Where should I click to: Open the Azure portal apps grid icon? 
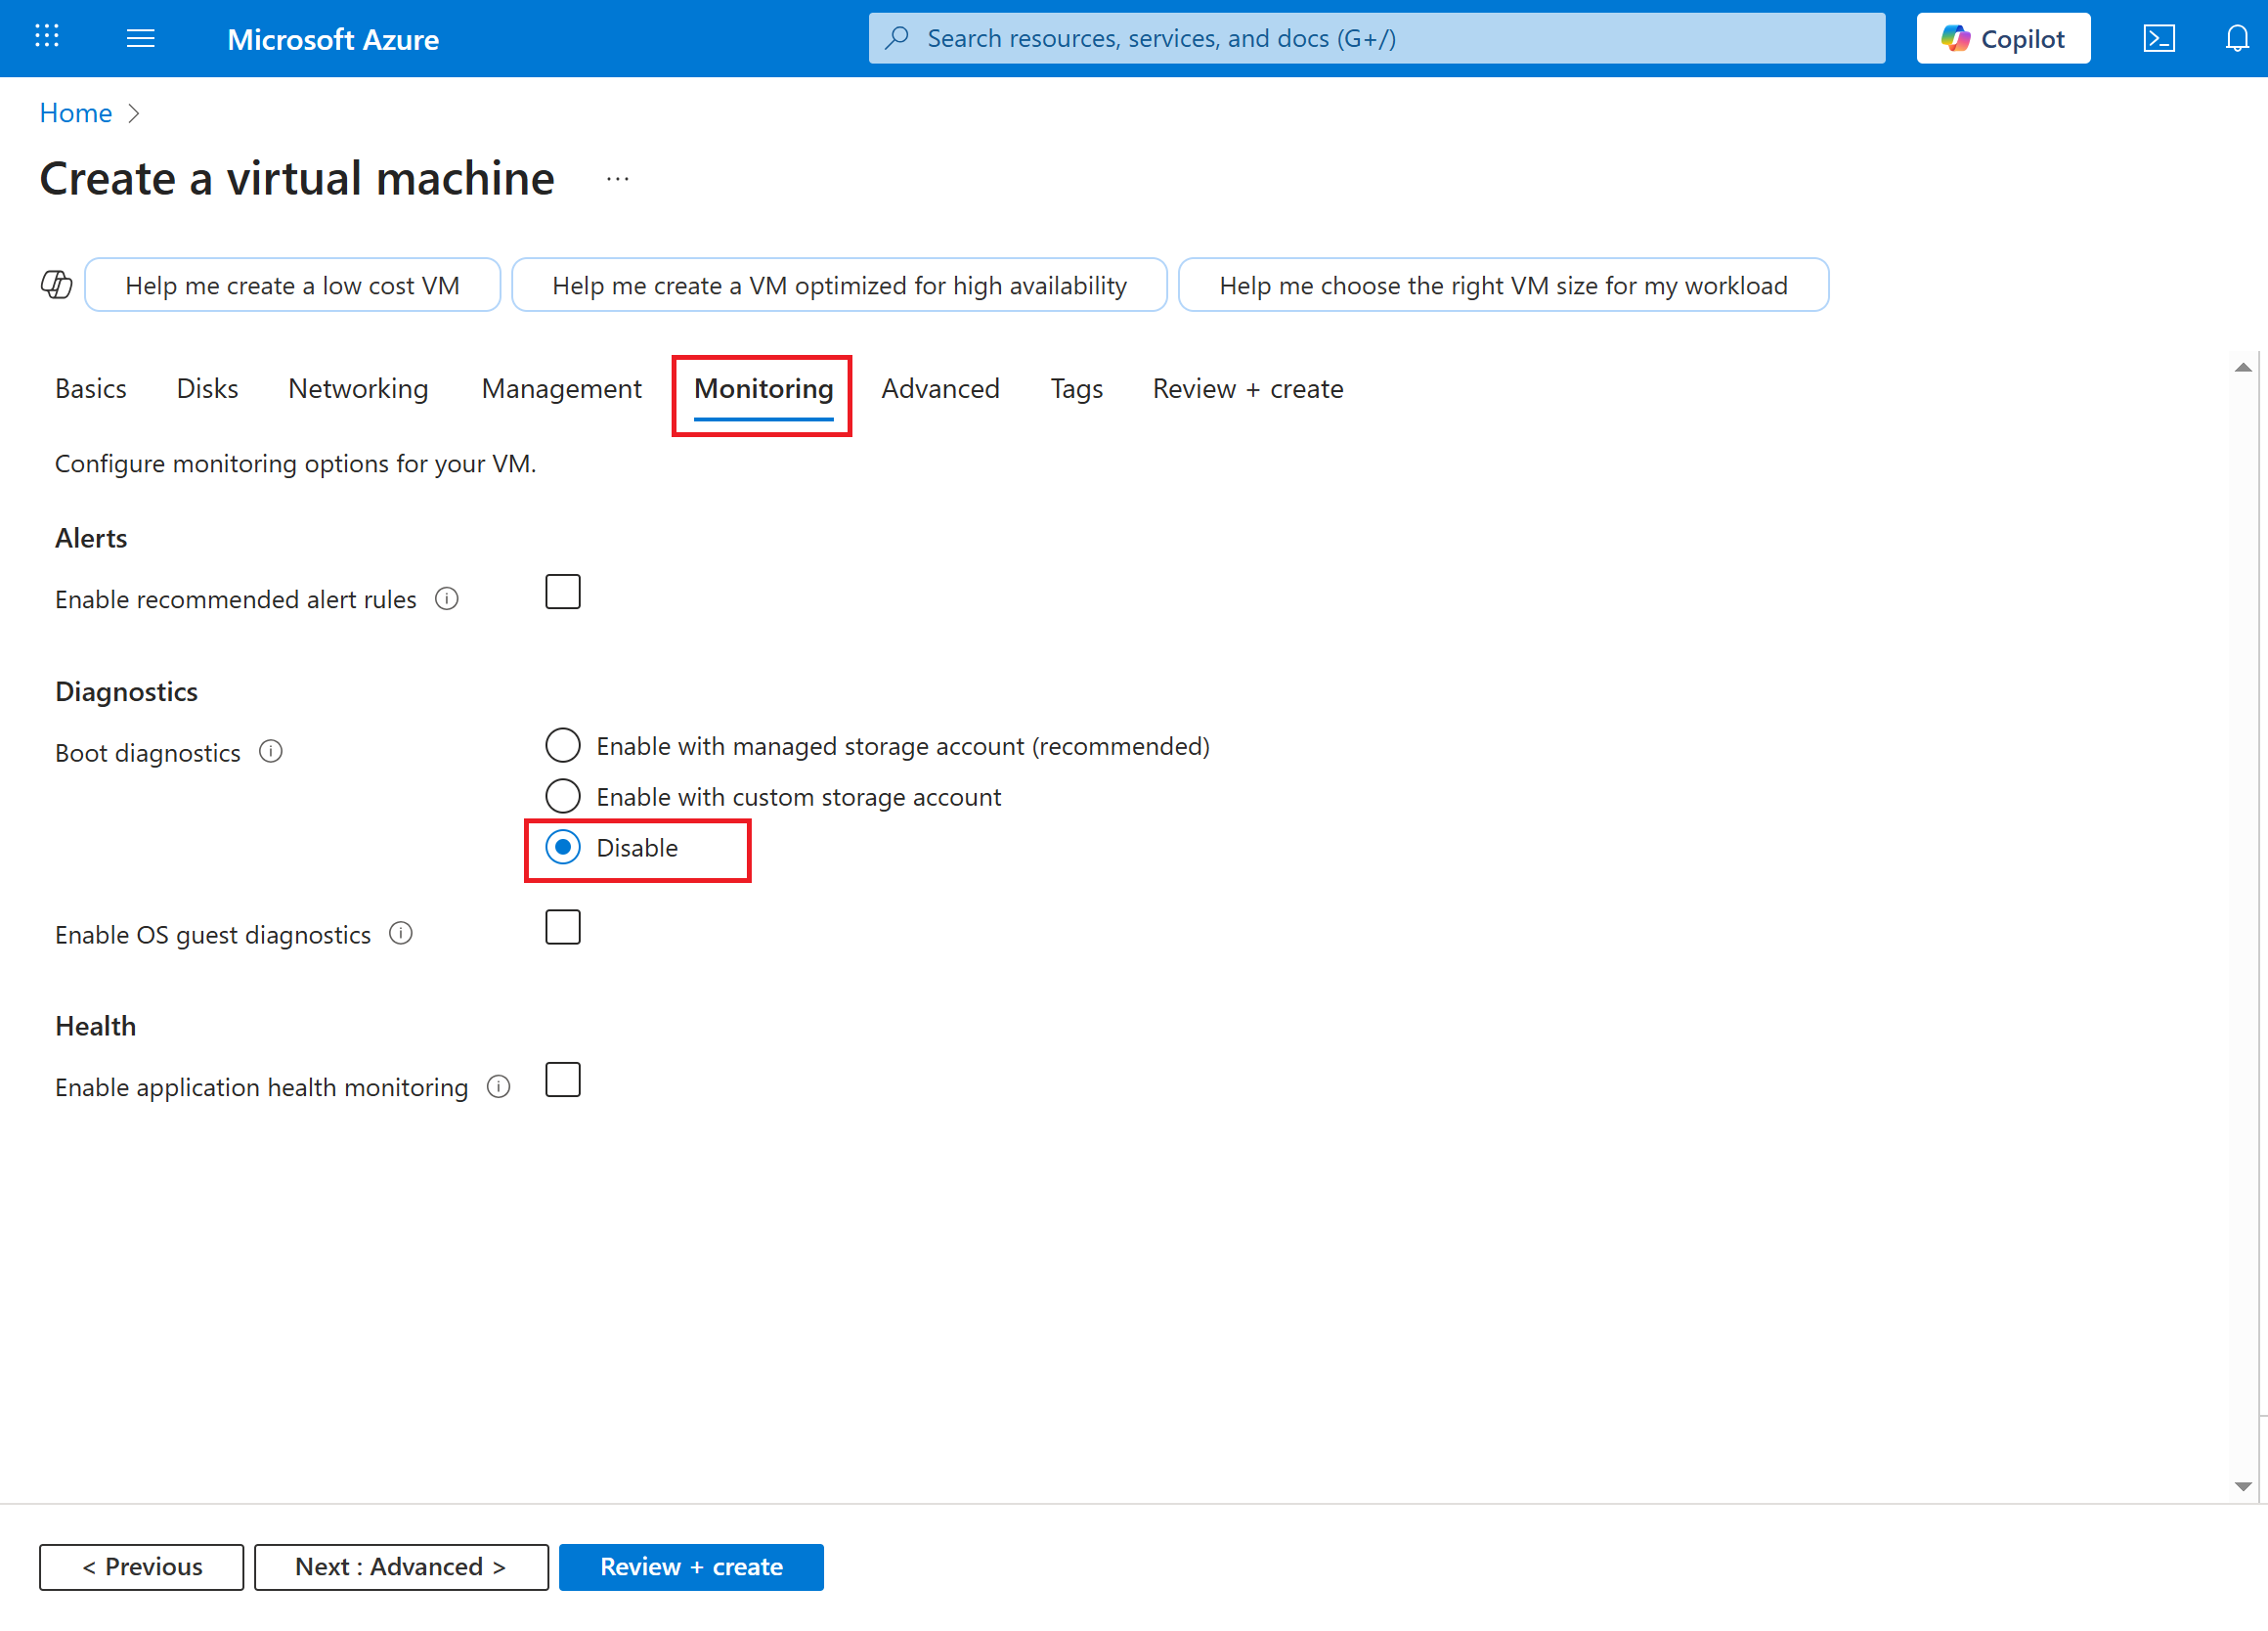[47, 38]
